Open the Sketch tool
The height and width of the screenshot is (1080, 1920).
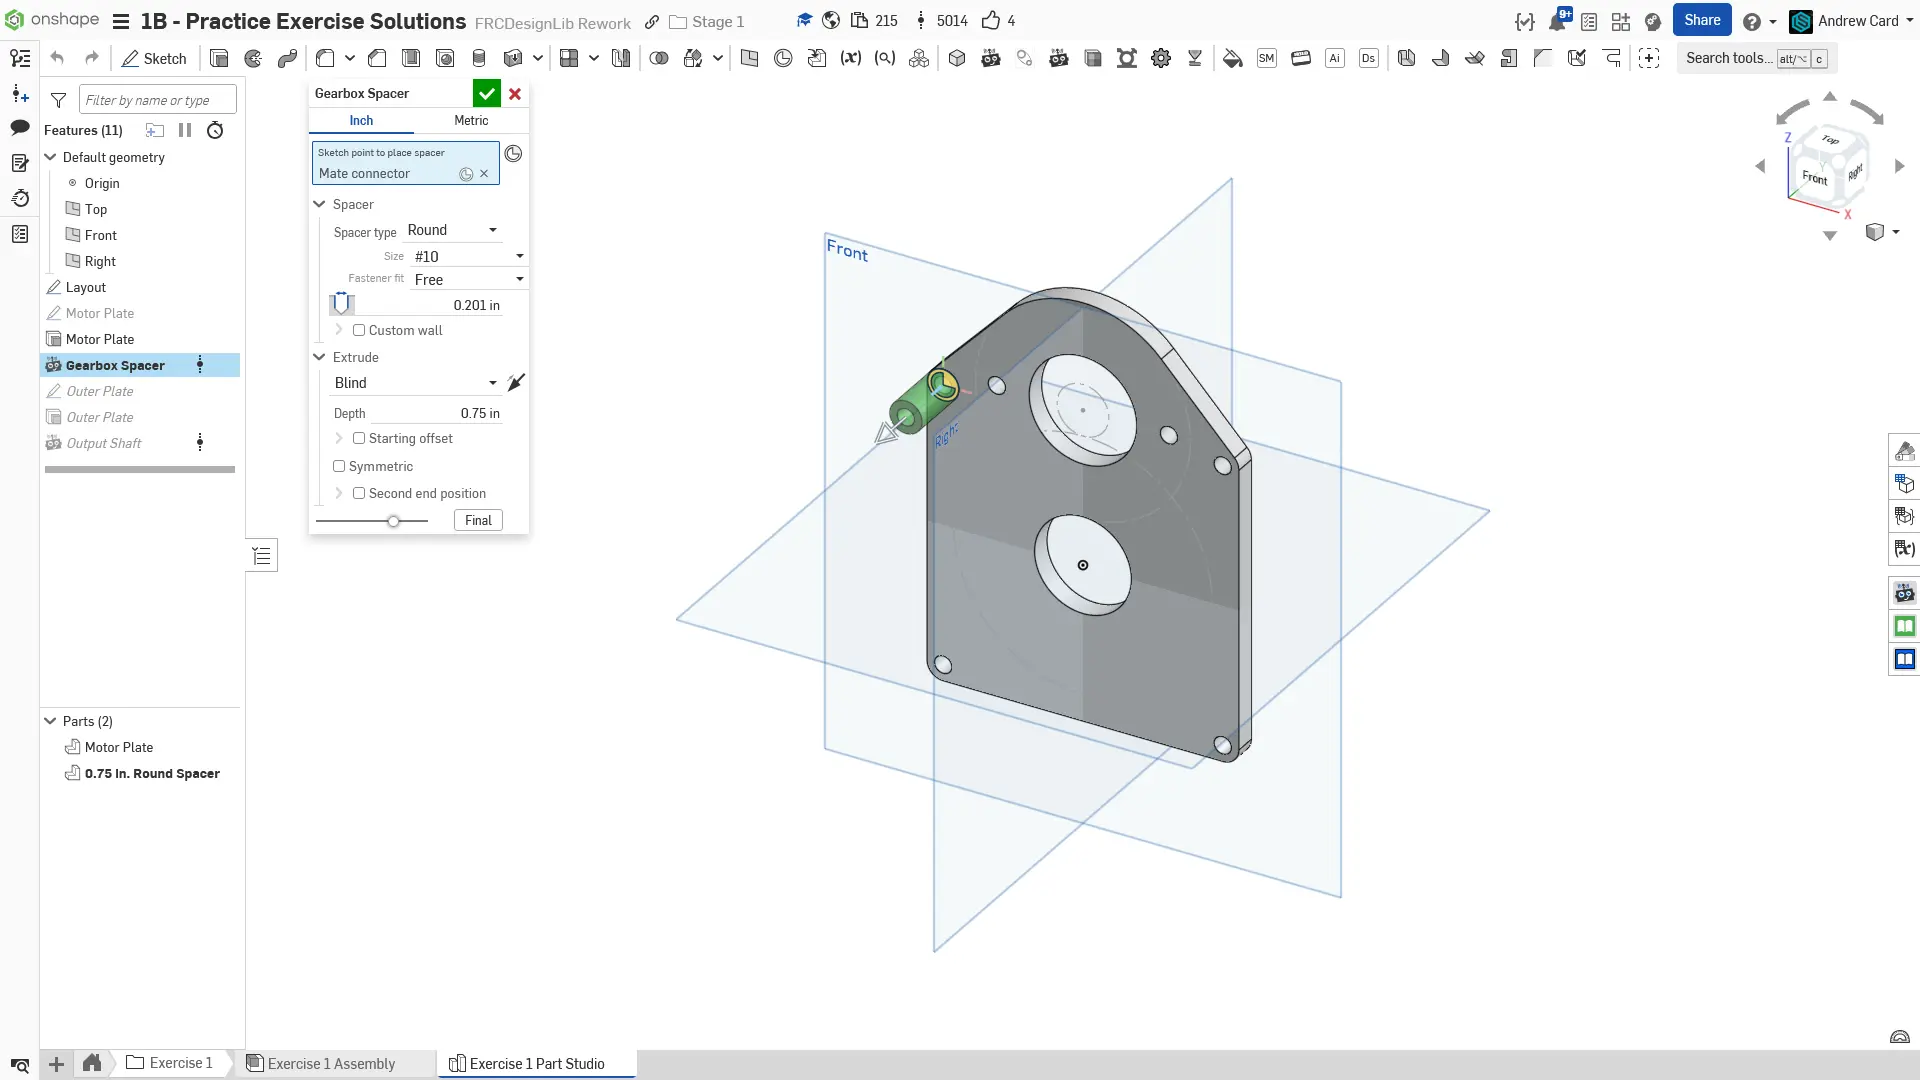click(x=154, y=59)
